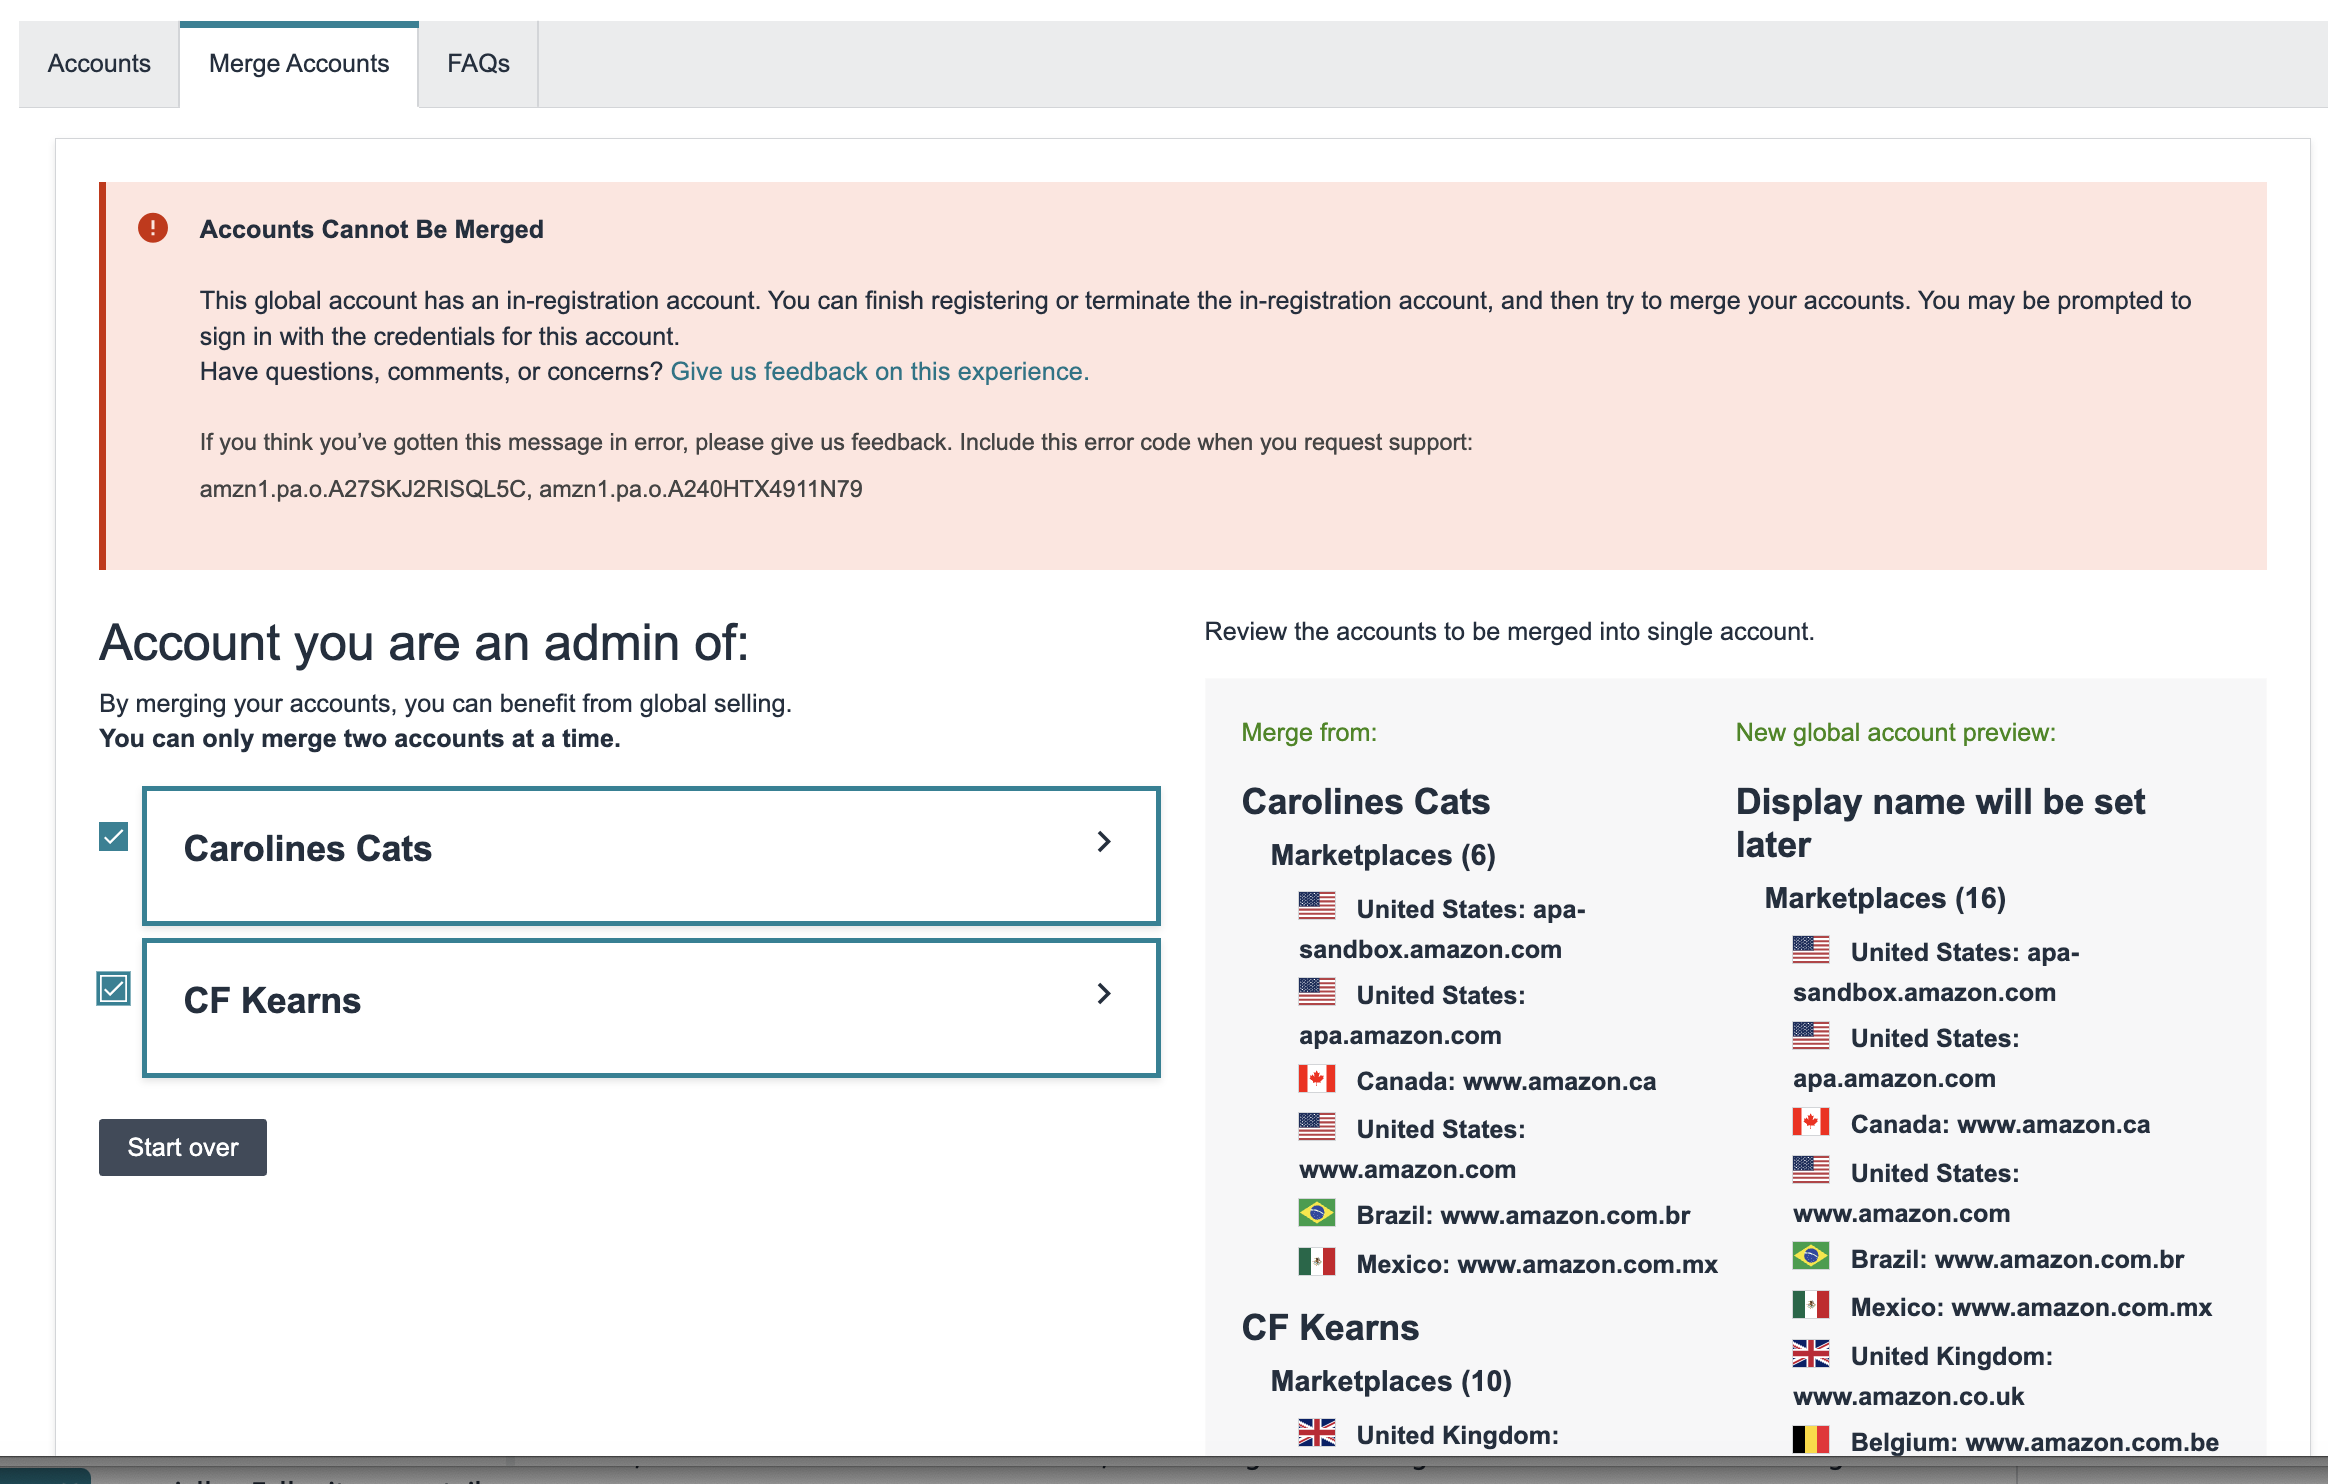
Task: Click US flag beside apa.amazon.com in global preview
Action: pyautogui.click(x=1811, y=1035)
